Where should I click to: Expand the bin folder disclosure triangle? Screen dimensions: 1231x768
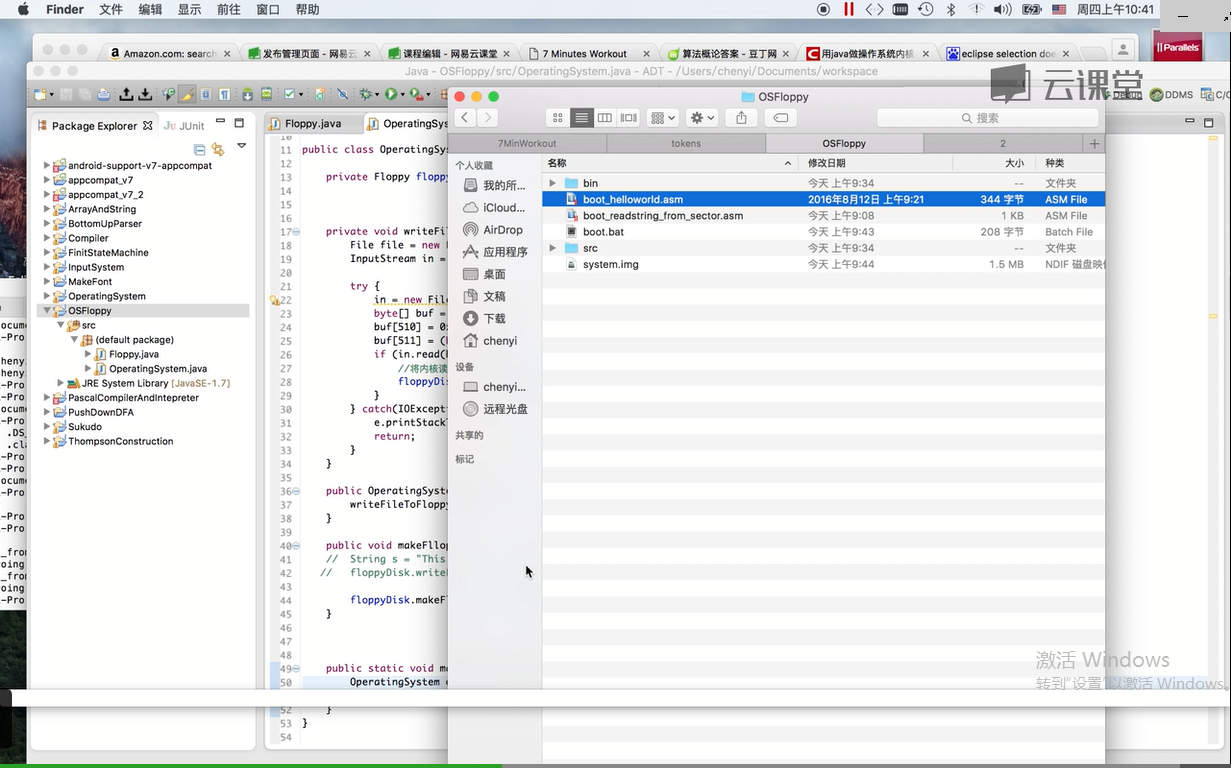tap(552, 183)
